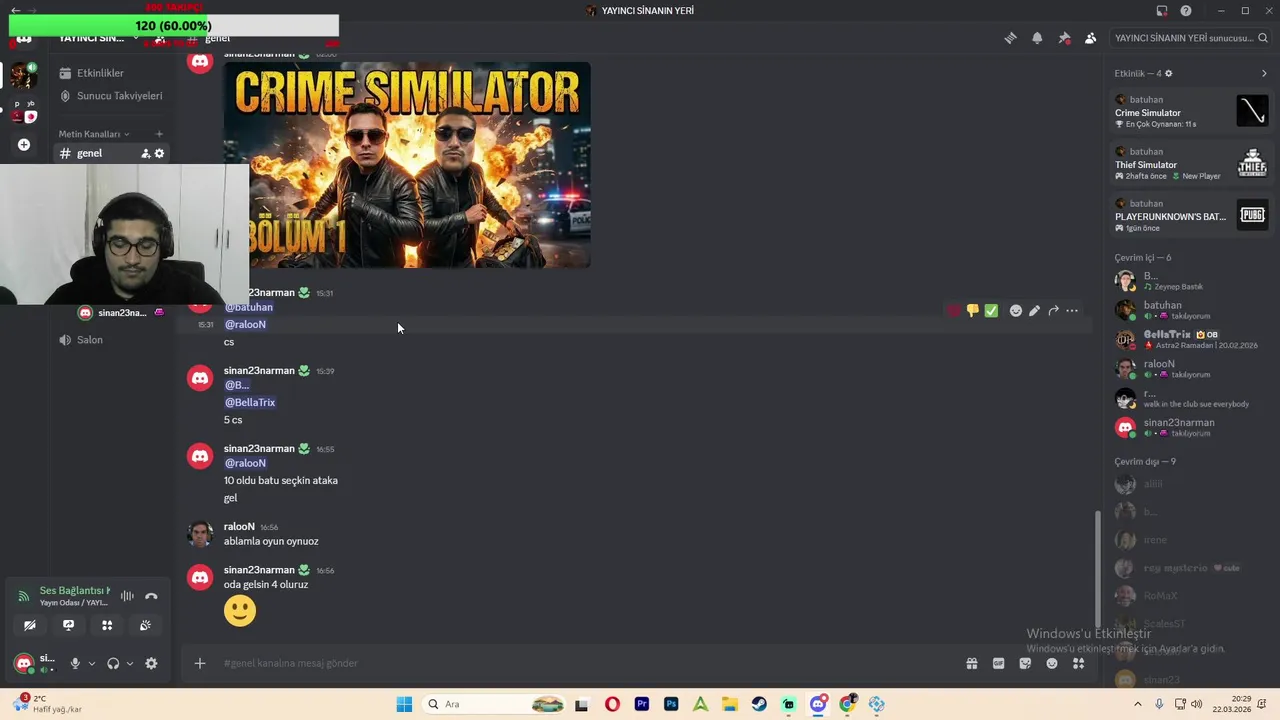Screen dimensions: 1280x720
Task: Add a server with the plus button
Action: tap(24, 145)
